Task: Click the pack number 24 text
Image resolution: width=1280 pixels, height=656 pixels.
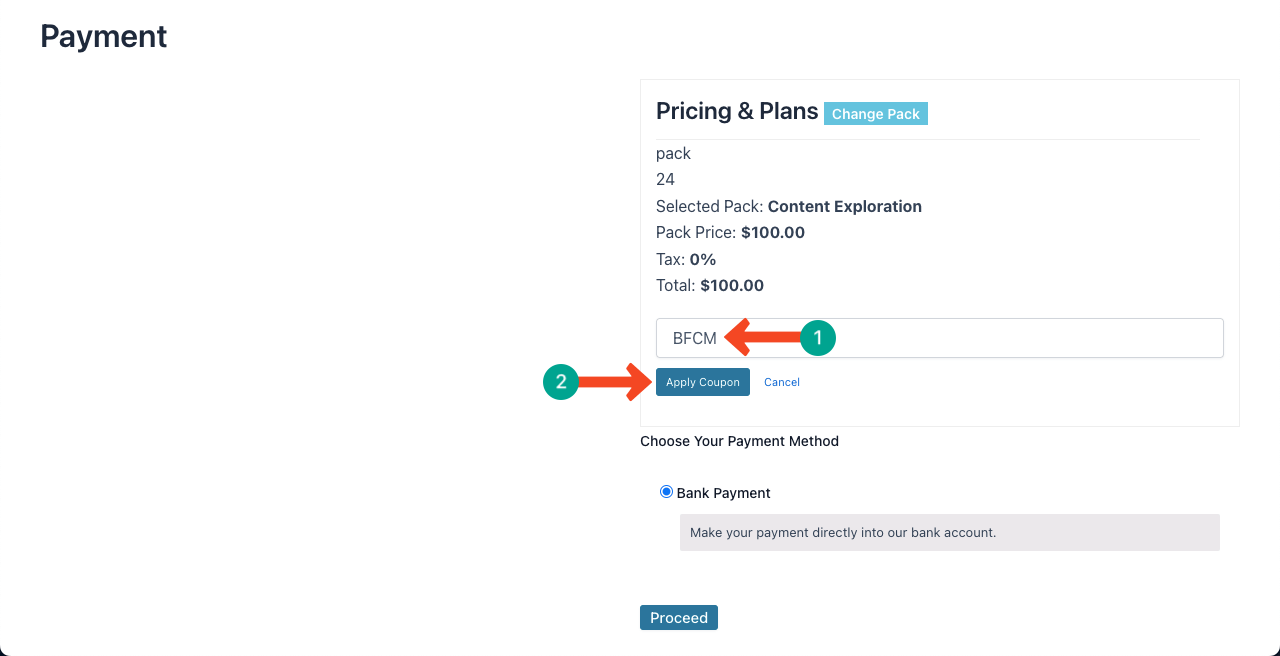Action: pos(665,180)
